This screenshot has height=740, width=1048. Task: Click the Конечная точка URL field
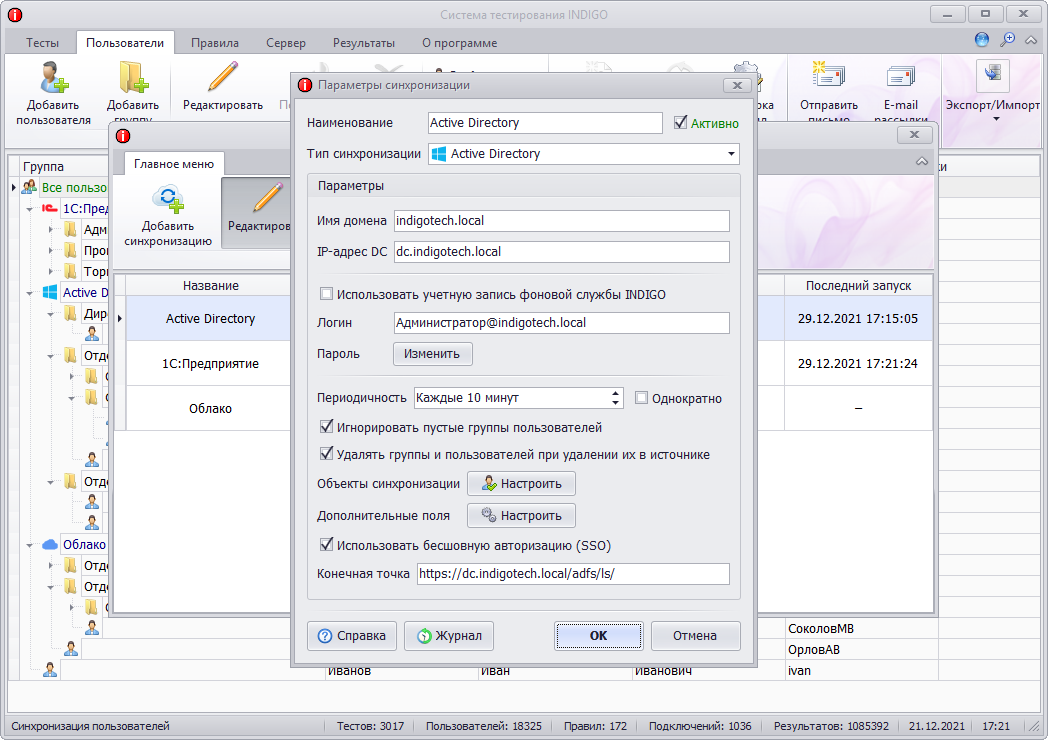coord(573,574)
